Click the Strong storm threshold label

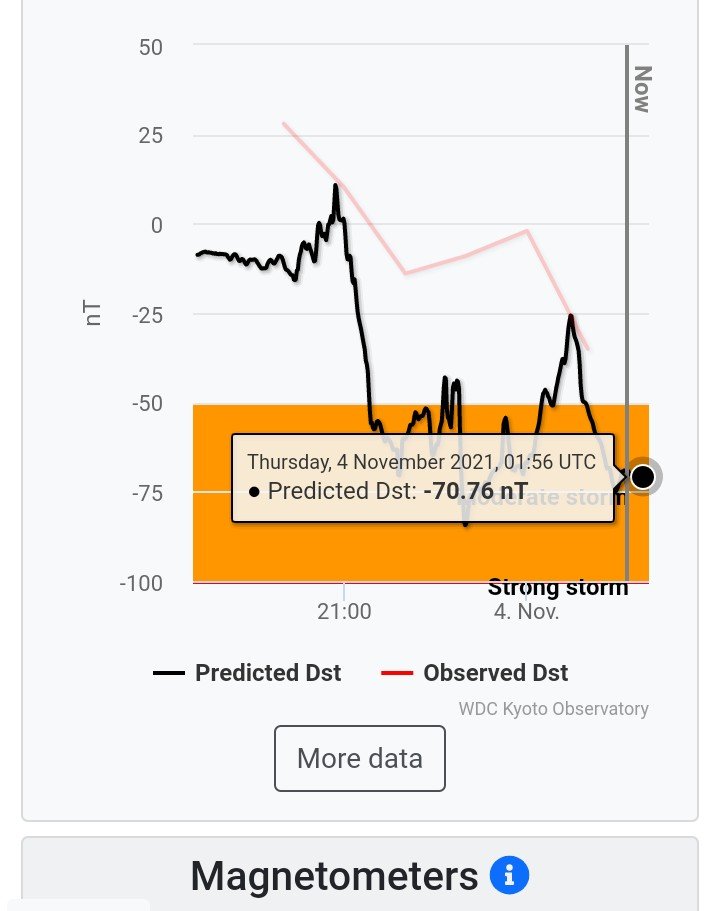pyautogui.click(x=558, y=588)
